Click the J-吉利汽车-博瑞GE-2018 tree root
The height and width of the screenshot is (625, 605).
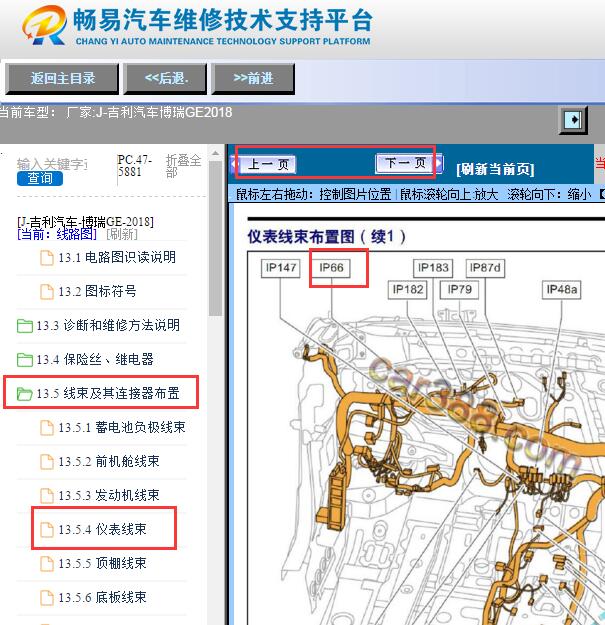[x=85, y=221]
